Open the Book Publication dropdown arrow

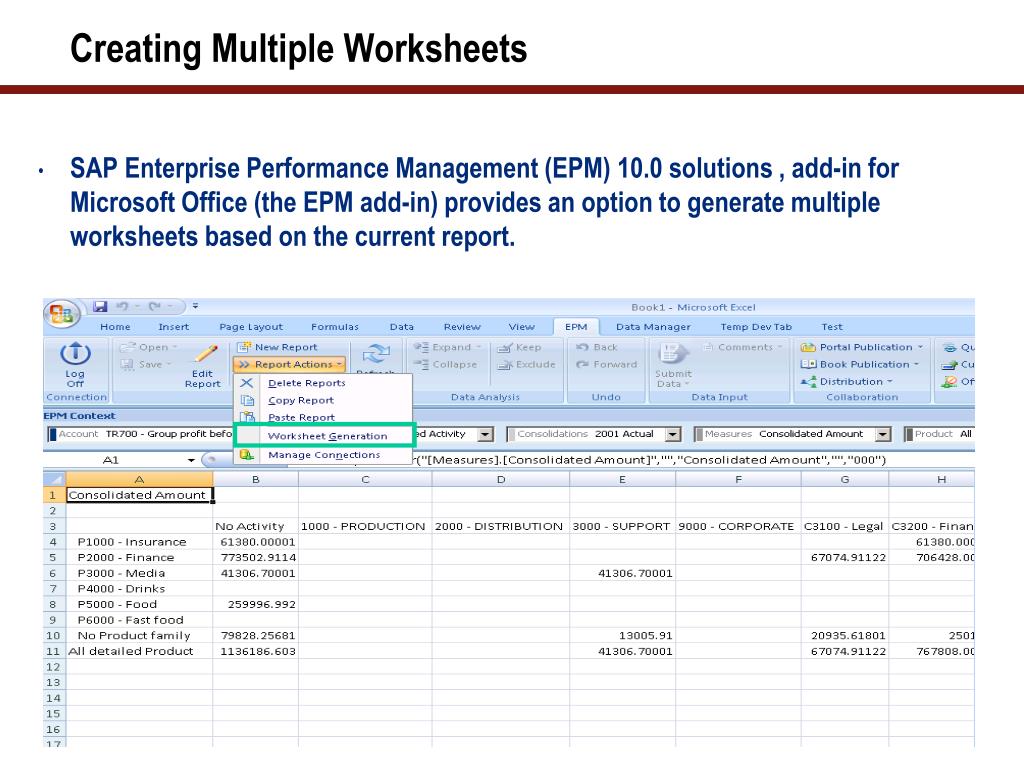tap(916, 364)
